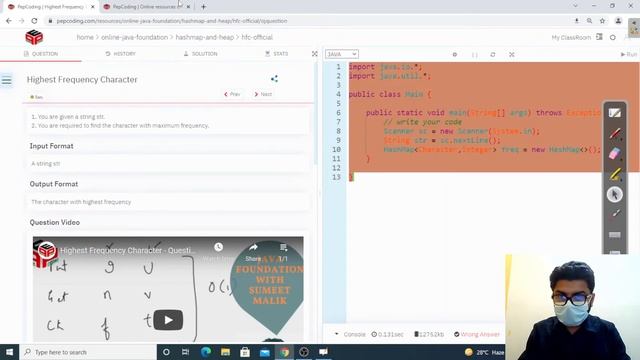Go back in browser
640x360 pixels.
click(9, 21)
